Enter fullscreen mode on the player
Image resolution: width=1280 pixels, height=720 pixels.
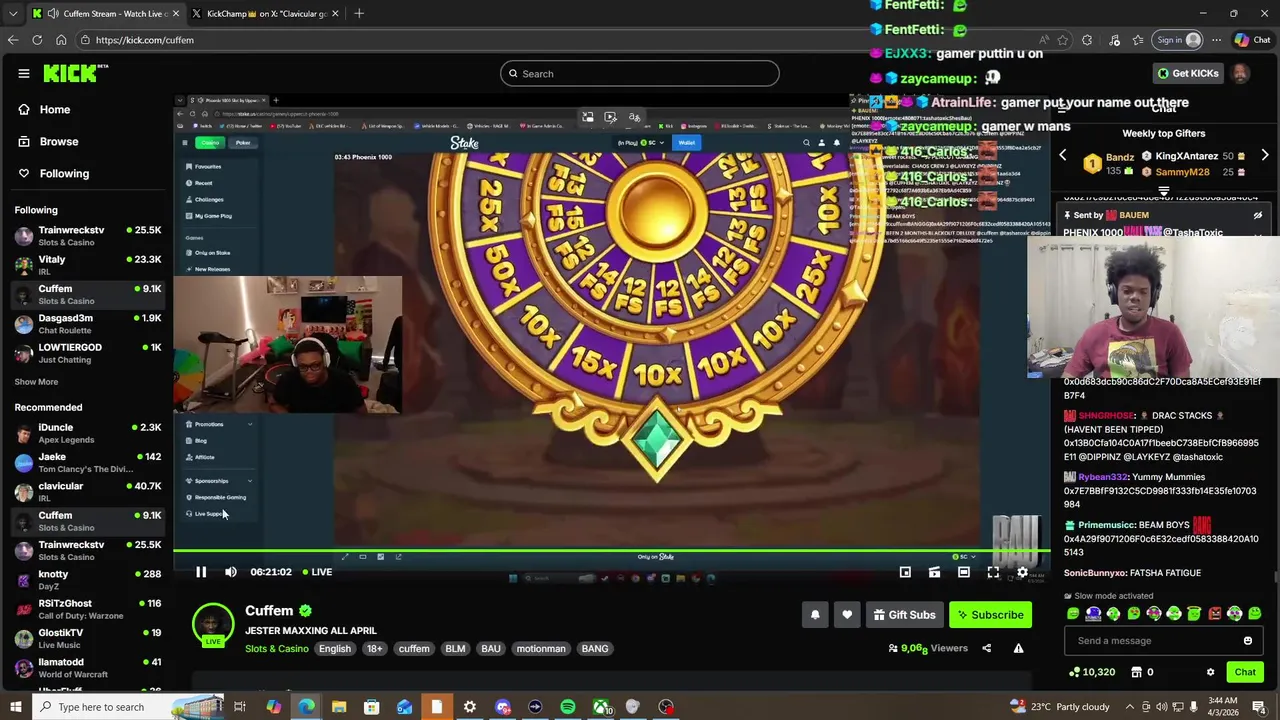(x=993, y=572)
